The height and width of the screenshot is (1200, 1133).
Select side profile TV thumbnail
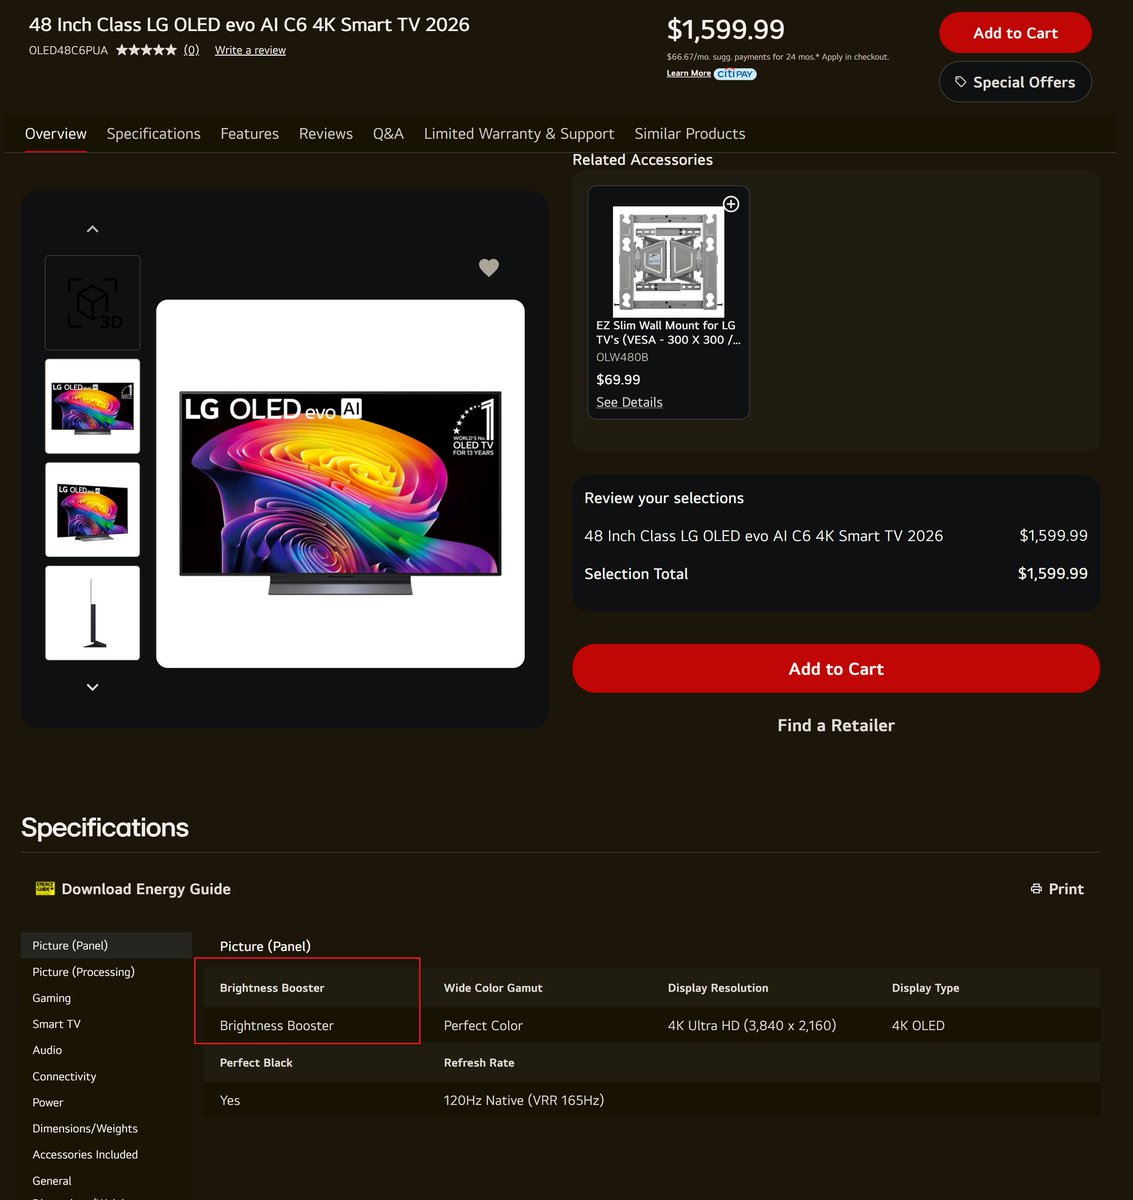tap(92, 613)
